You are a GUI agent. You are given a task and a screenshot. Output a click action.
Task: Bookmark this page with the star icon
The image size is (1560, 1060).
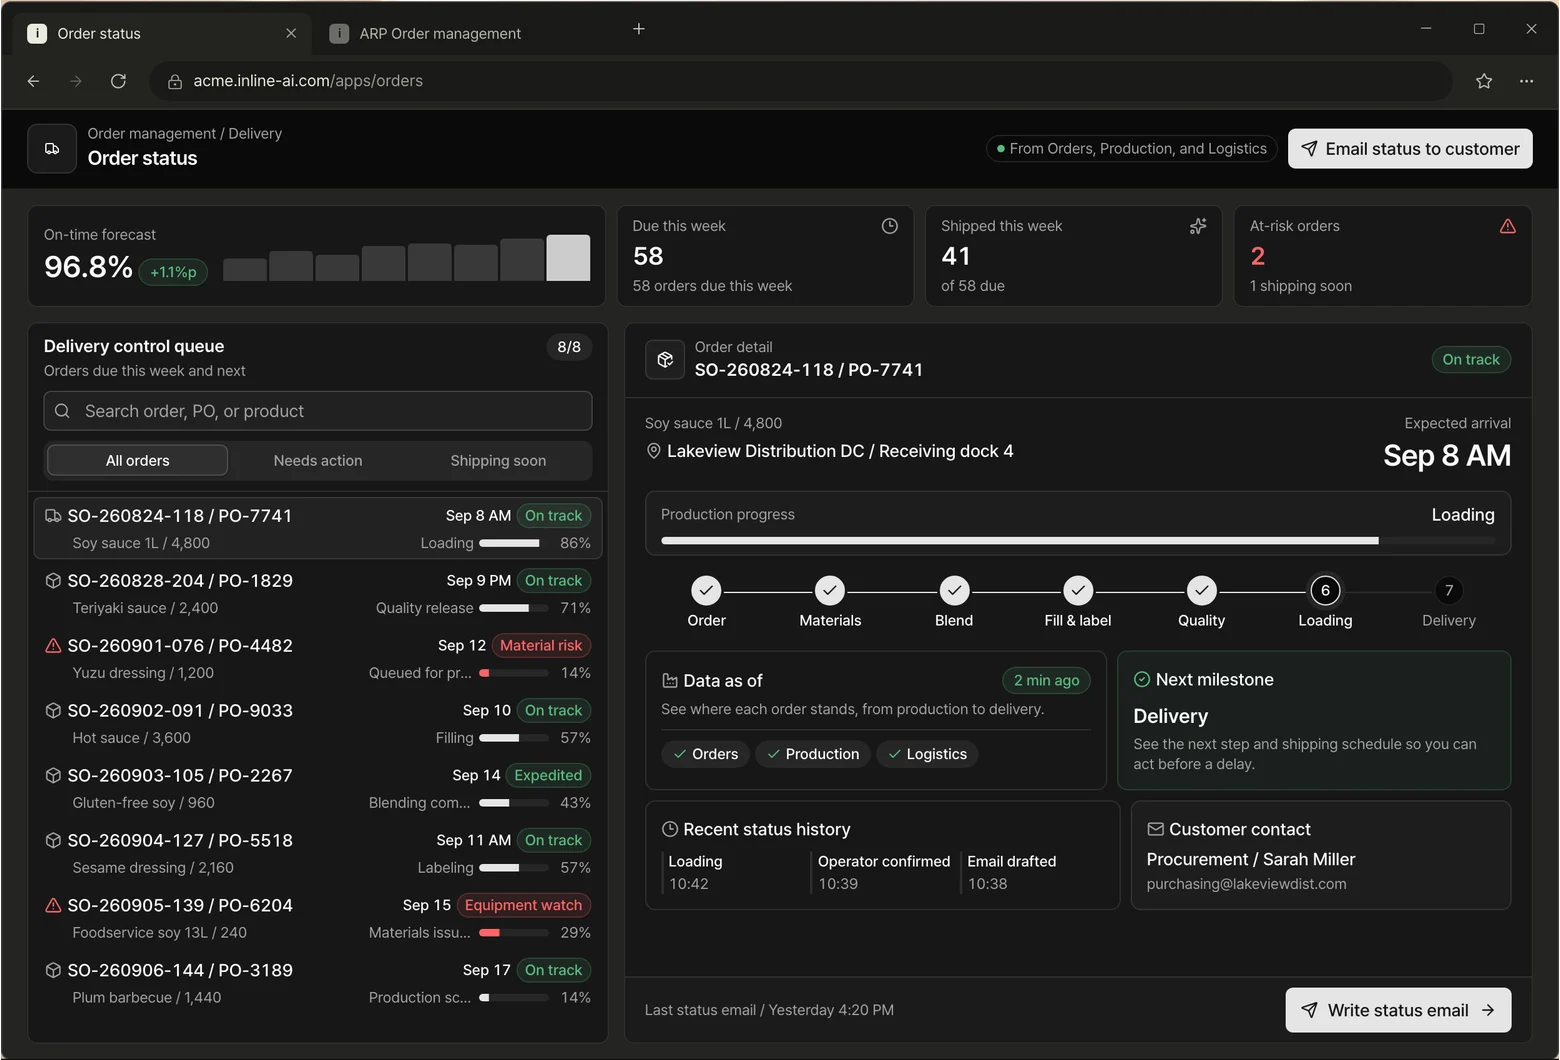[x=1484, y=81]
